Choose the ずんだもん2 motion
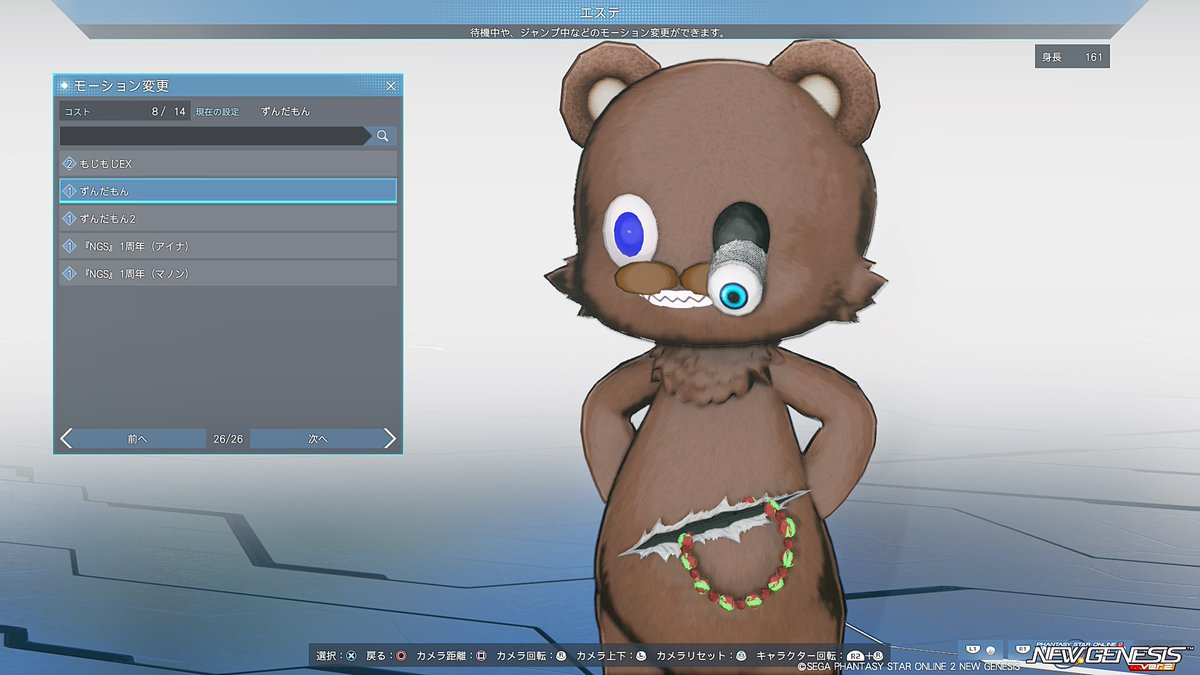1200x675 pixels. [228, 218]
